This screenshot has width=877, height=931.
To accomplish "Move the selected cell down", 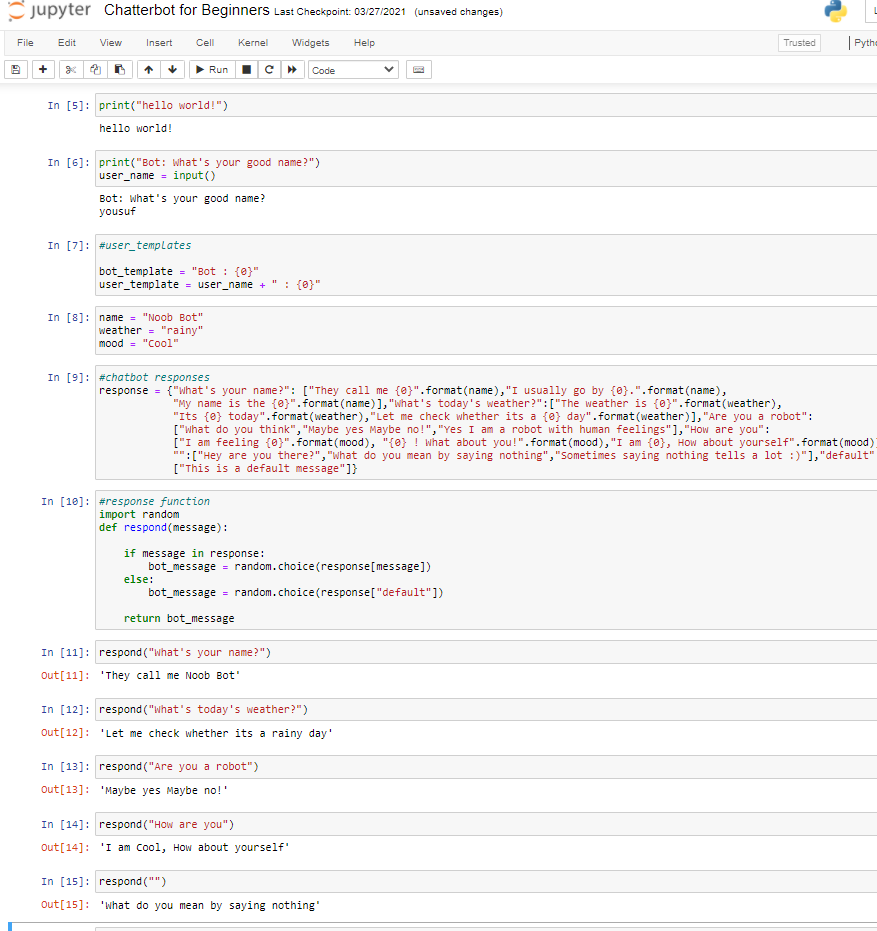I will [x=173, y=70].
